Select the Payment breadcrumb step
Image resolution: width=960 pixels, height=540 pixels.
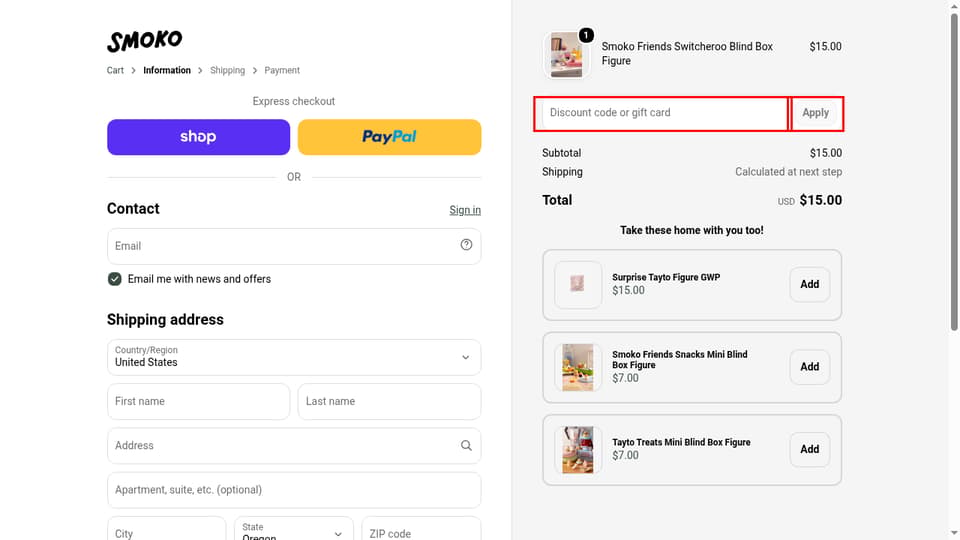(282, 70)
